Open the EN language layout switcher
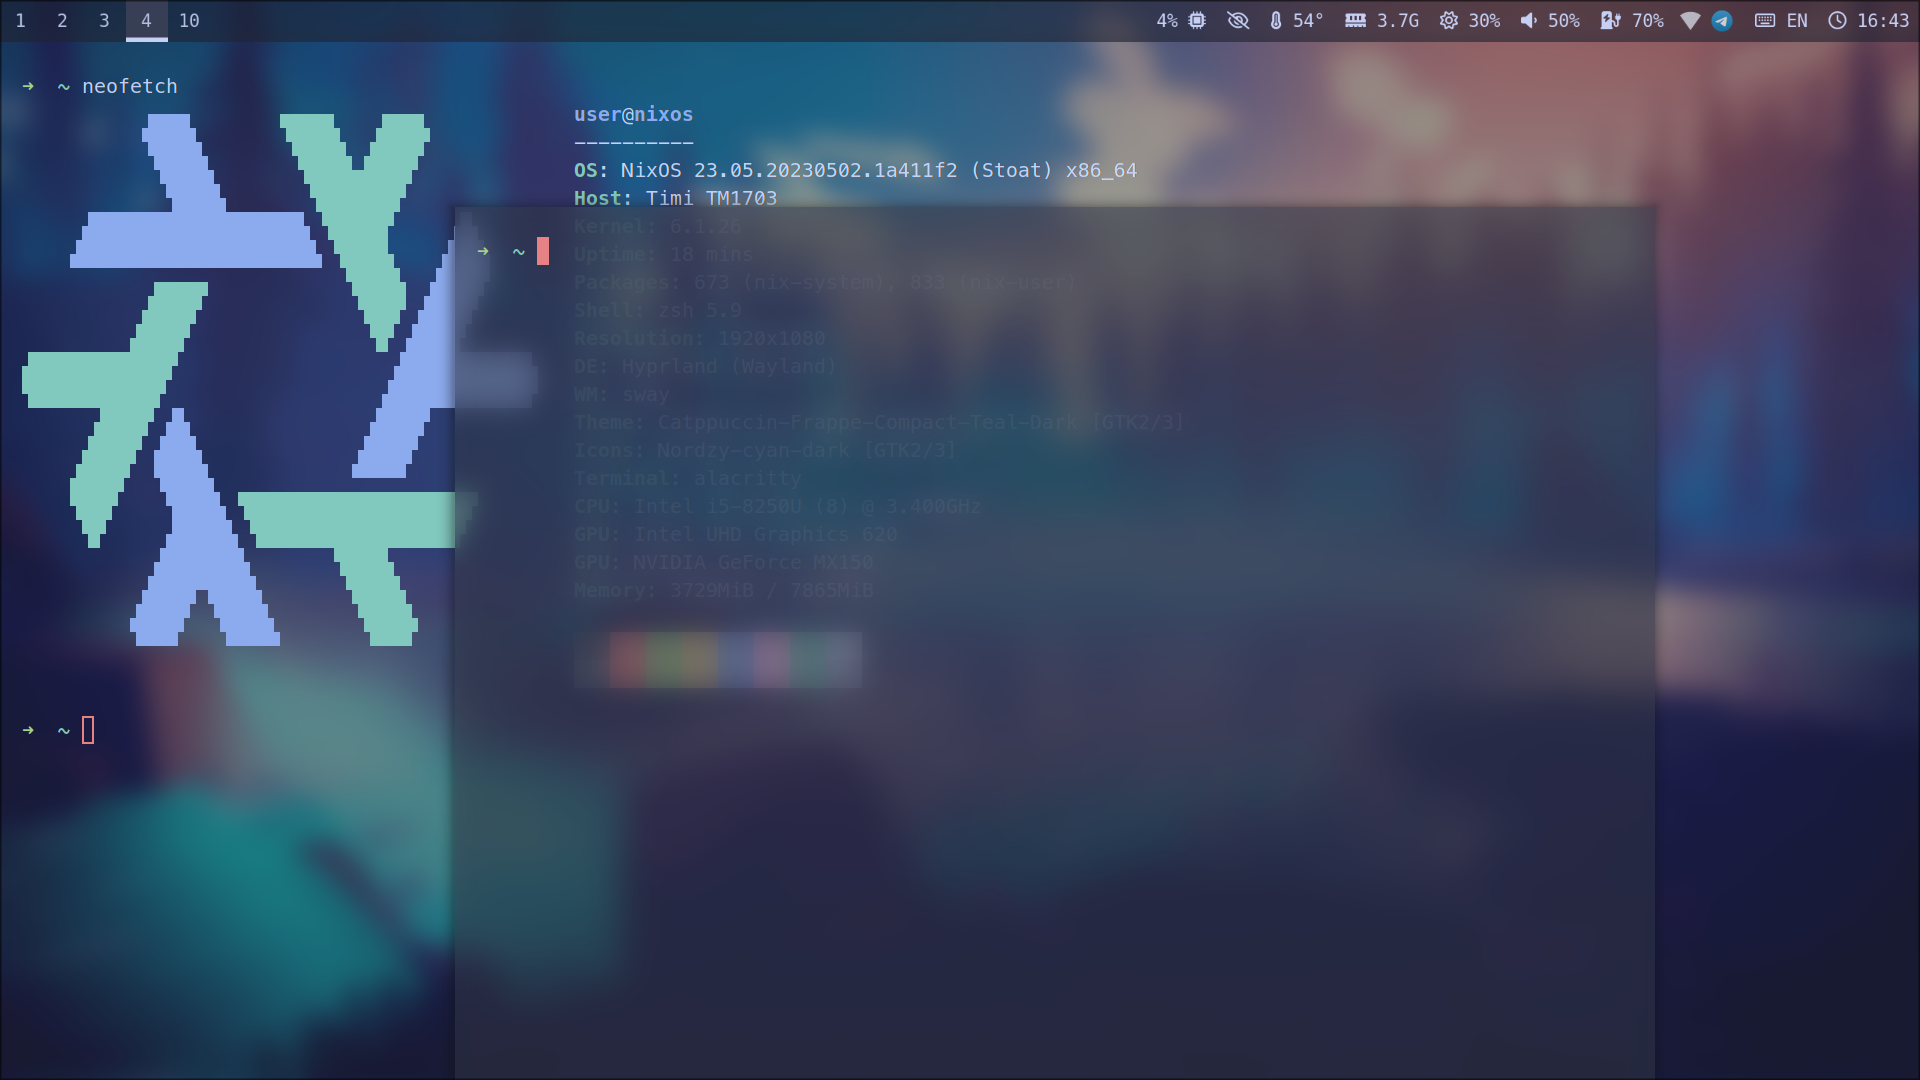The image size is (1920, 1080). coord(1796,20)
